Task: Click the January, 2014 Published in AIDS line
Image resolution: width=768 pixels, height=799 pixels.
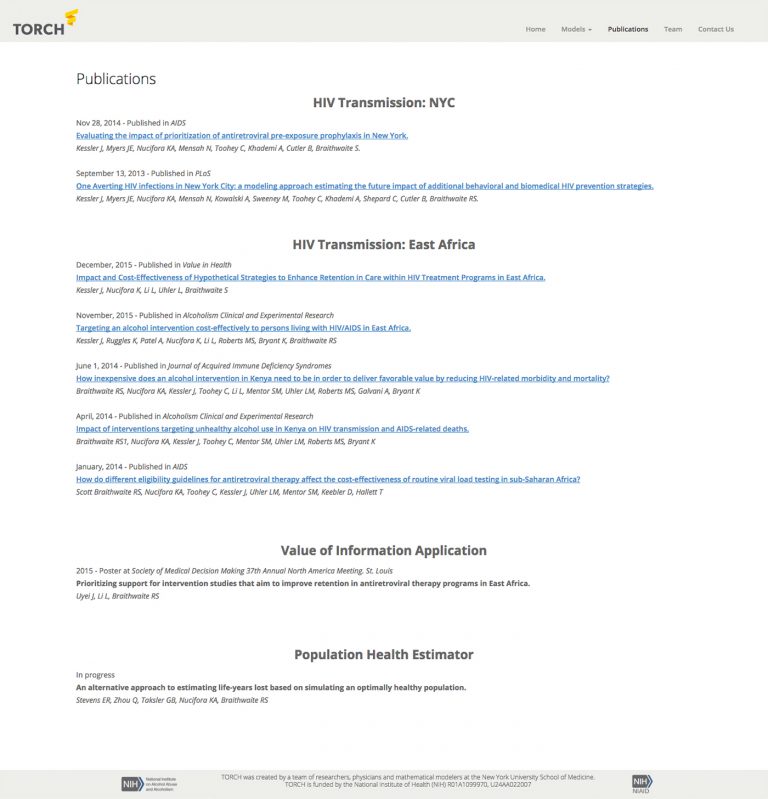Action: 131,467
